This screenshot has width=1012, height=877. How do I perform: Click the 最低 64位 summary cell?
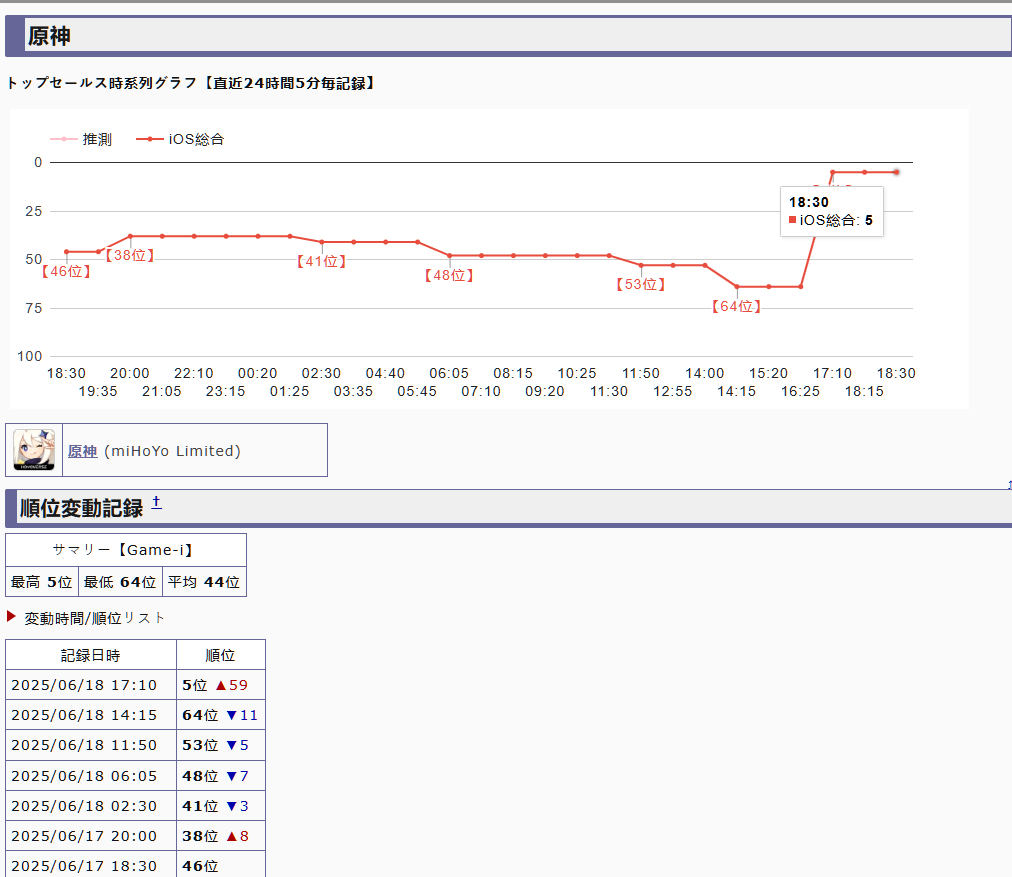point(120,582)
